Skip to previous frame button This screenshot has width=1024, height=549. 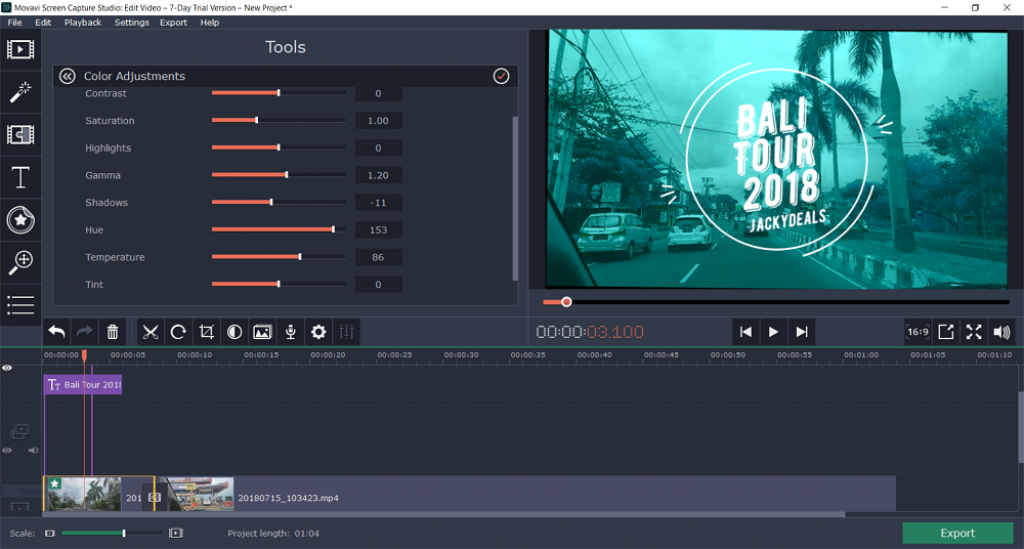(x=745, y=332)
